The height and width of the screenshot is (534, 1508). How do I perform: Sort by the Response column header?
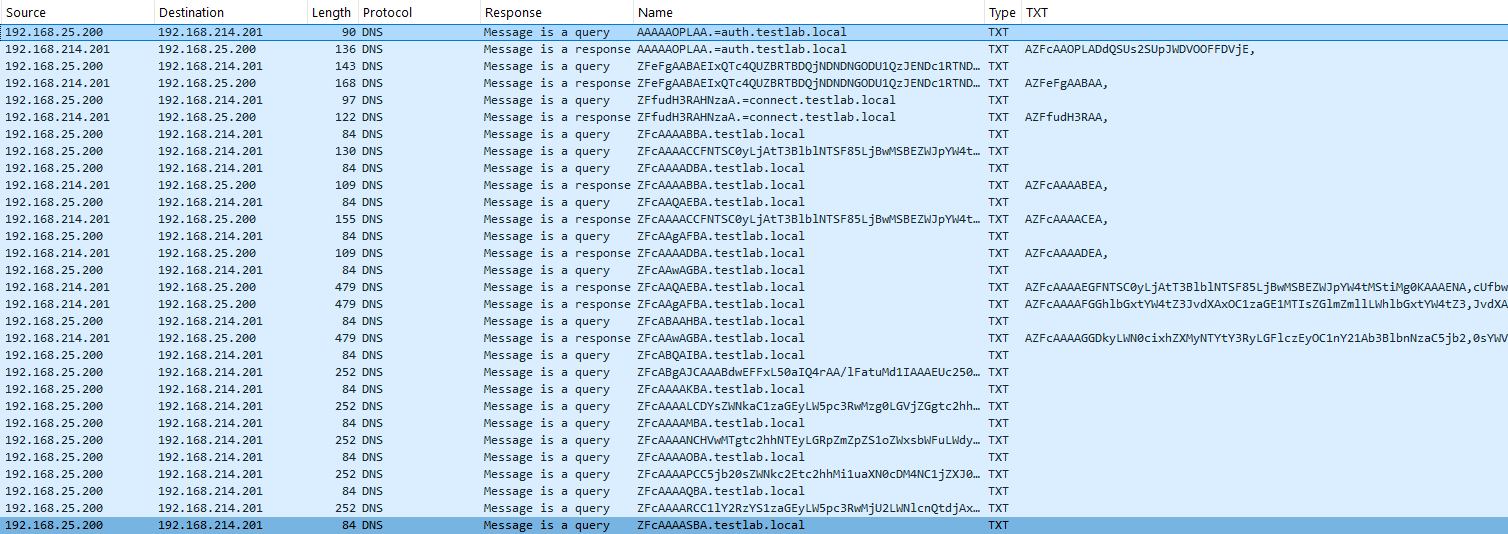556,13
